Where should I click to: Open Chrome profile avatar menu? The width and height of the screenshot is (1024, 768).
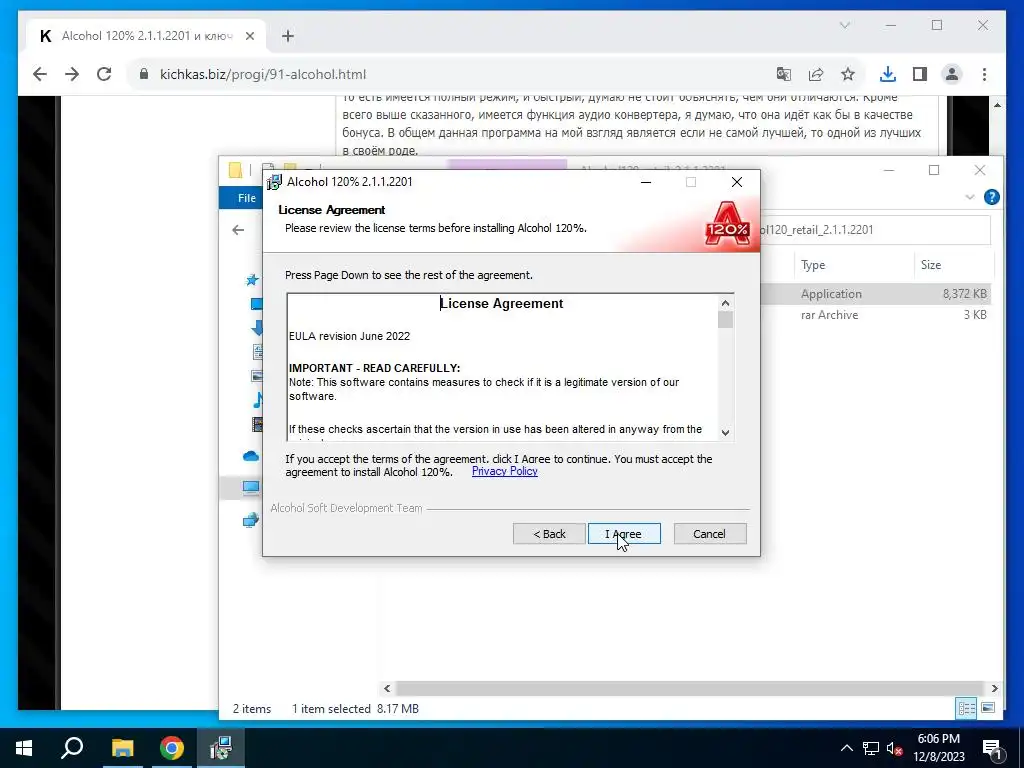(952, 74)
